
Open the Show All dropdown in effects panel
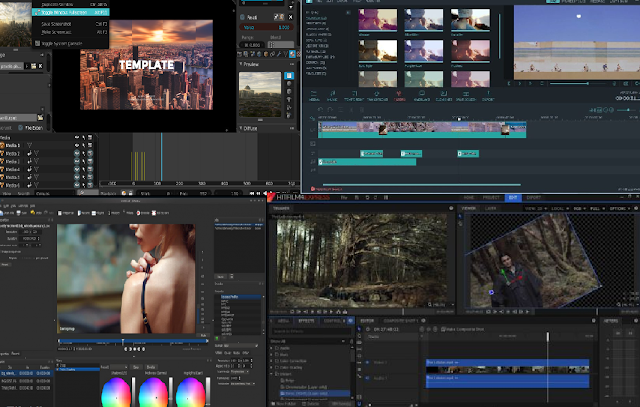point(308,341)
